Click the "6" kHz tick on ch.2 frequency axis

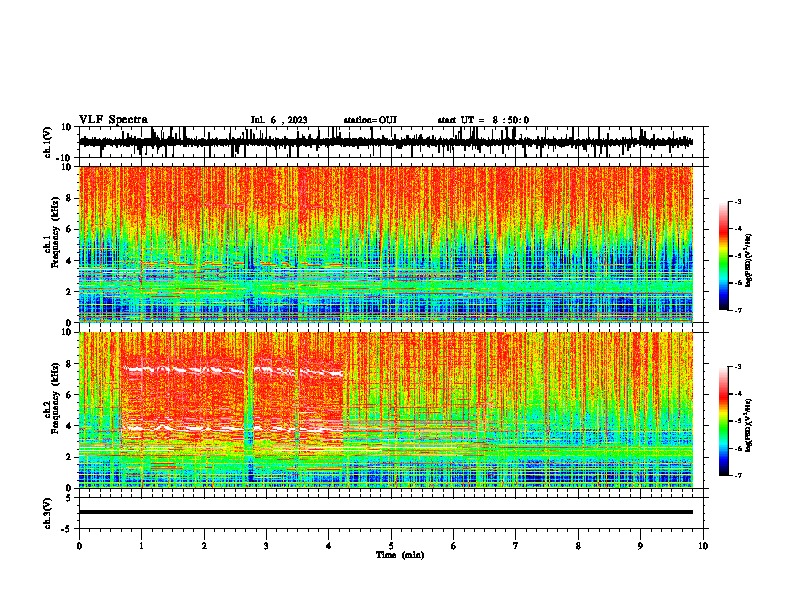tap(69, 395)
